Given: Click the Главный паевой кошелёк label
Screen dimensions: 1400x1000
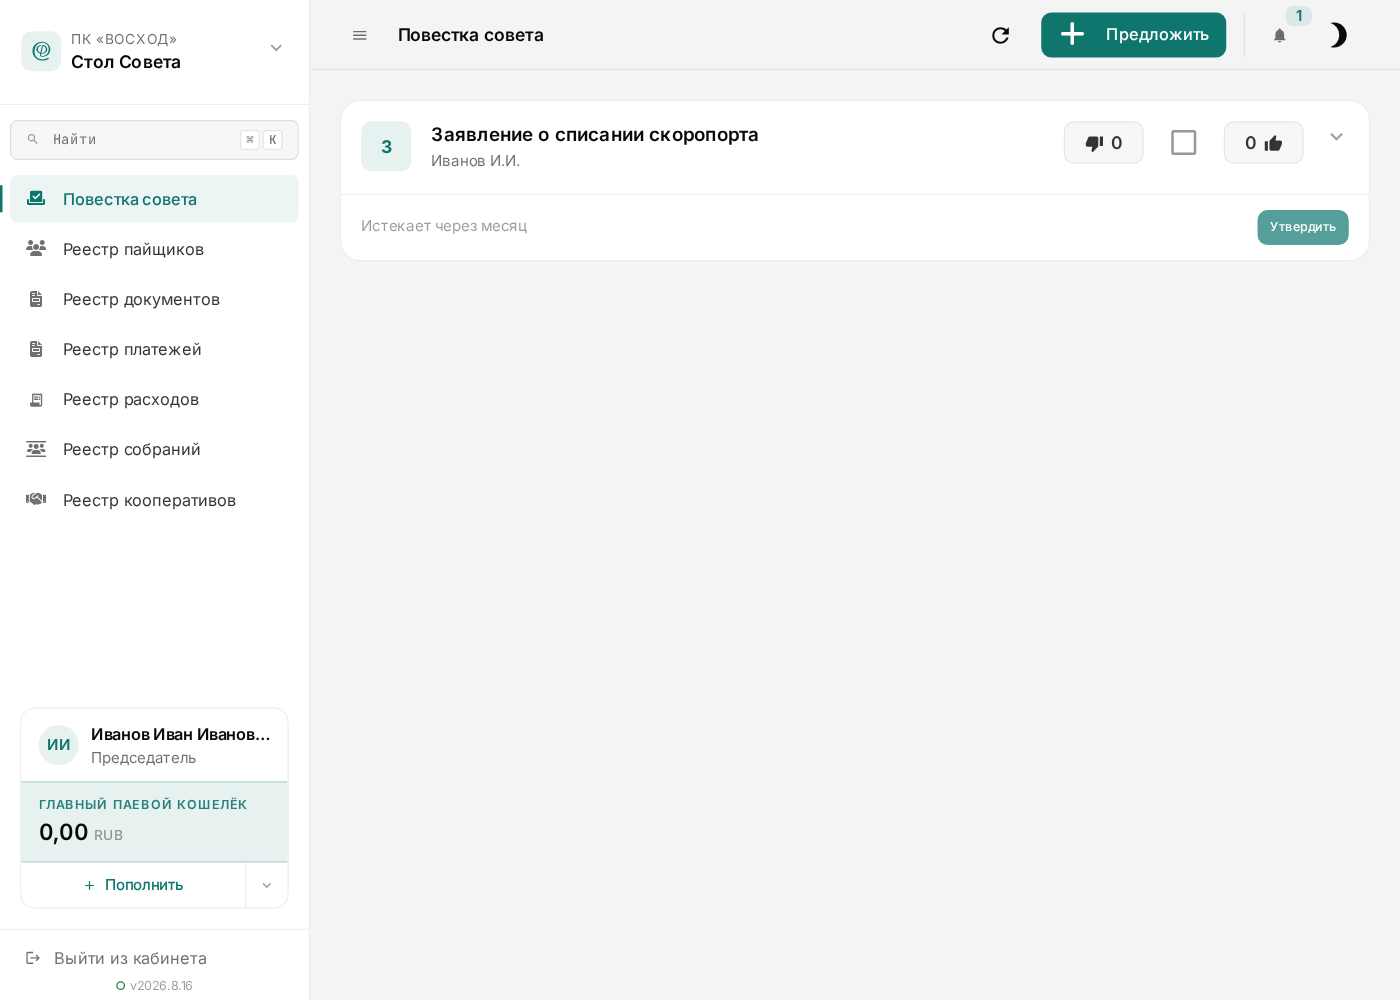Looking at the screenshot, I should (143, 804).
